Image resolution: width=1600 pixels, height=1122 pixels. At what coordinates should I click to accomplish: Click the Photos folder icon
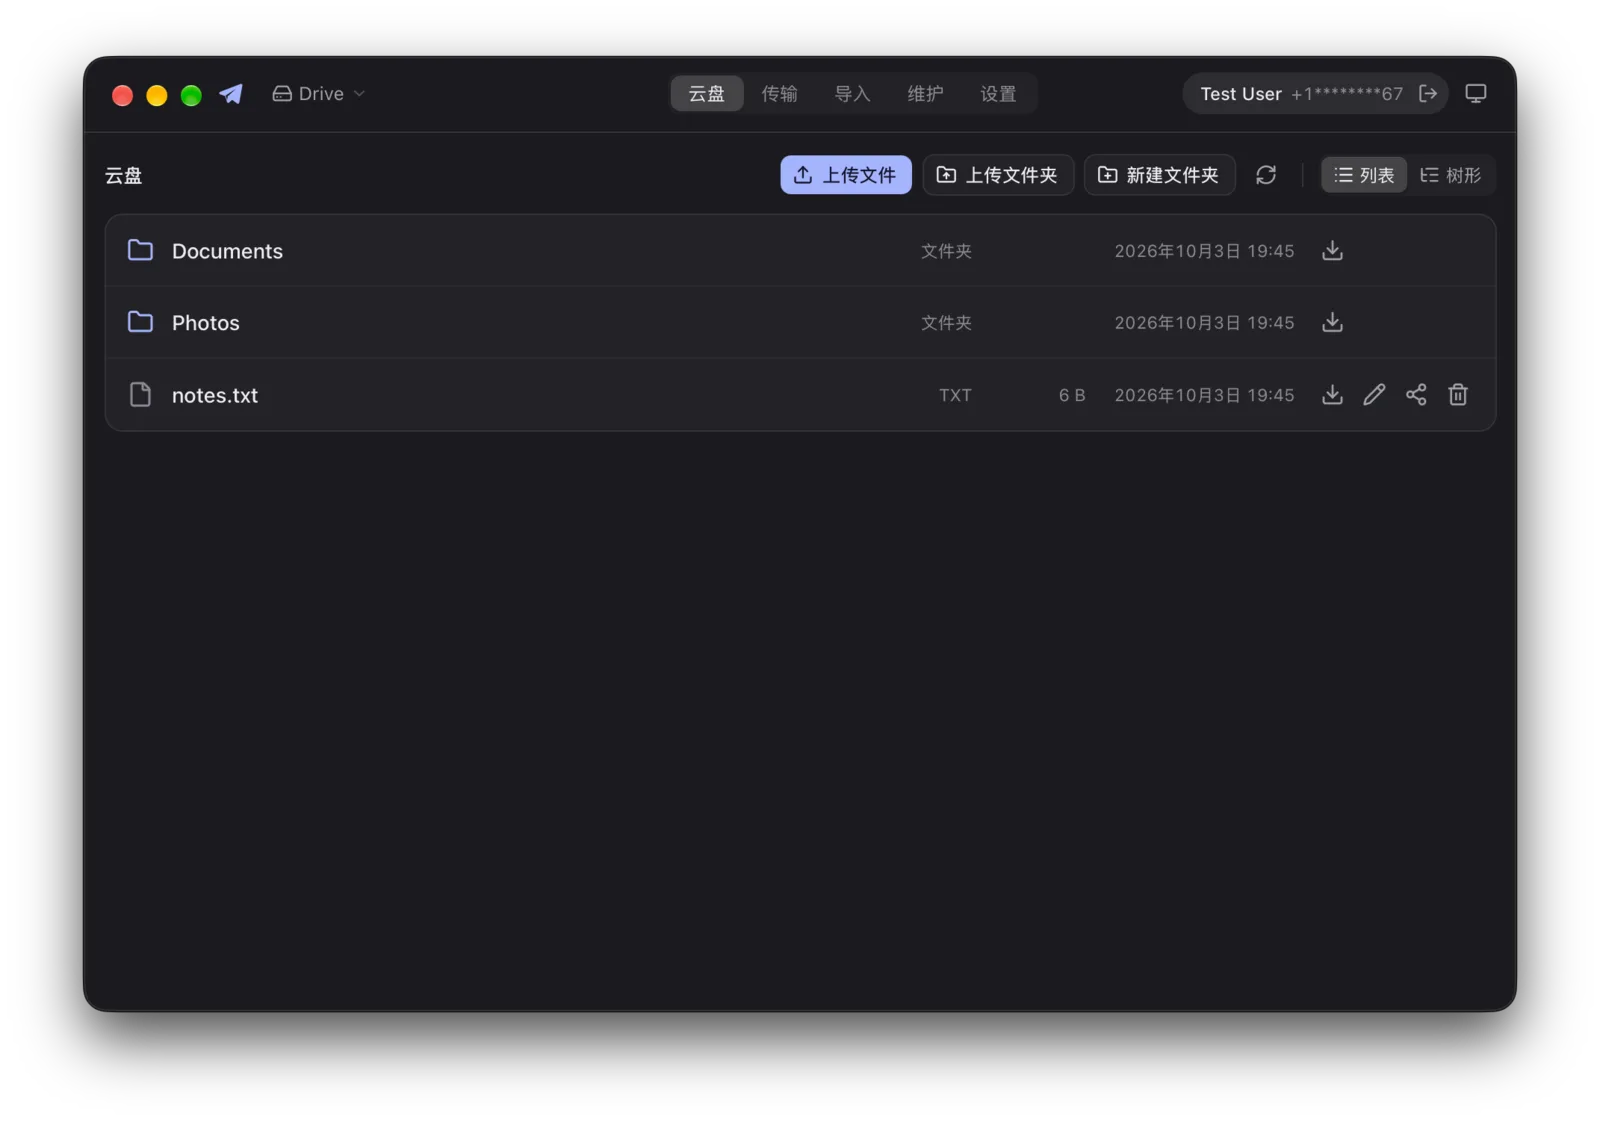point(141,322)
